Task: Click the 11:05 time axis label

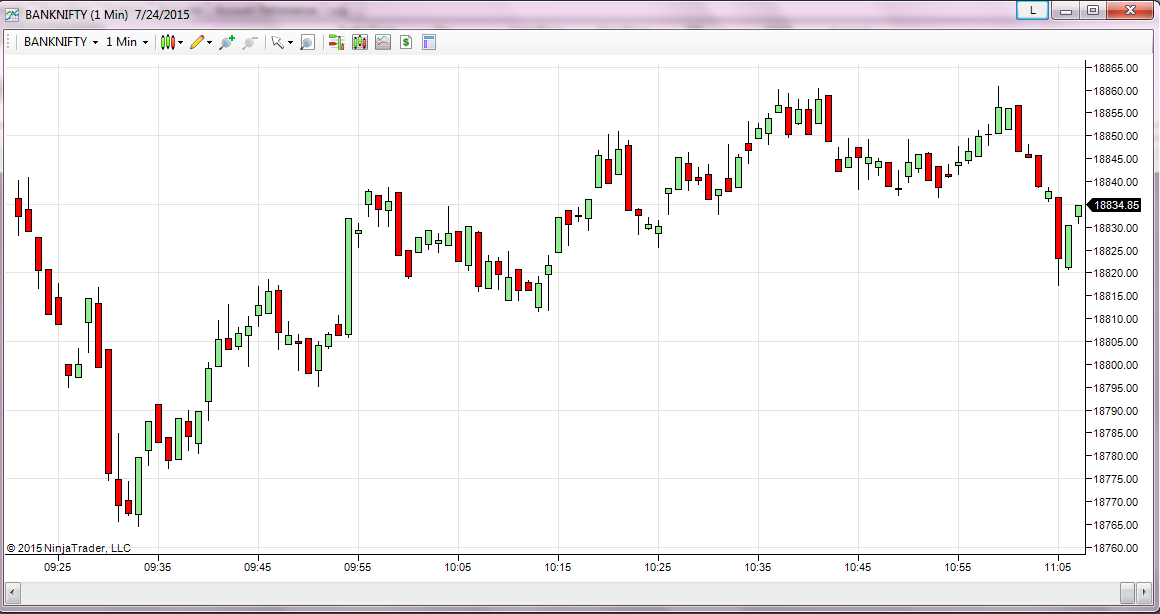Action: (1058, 567)
